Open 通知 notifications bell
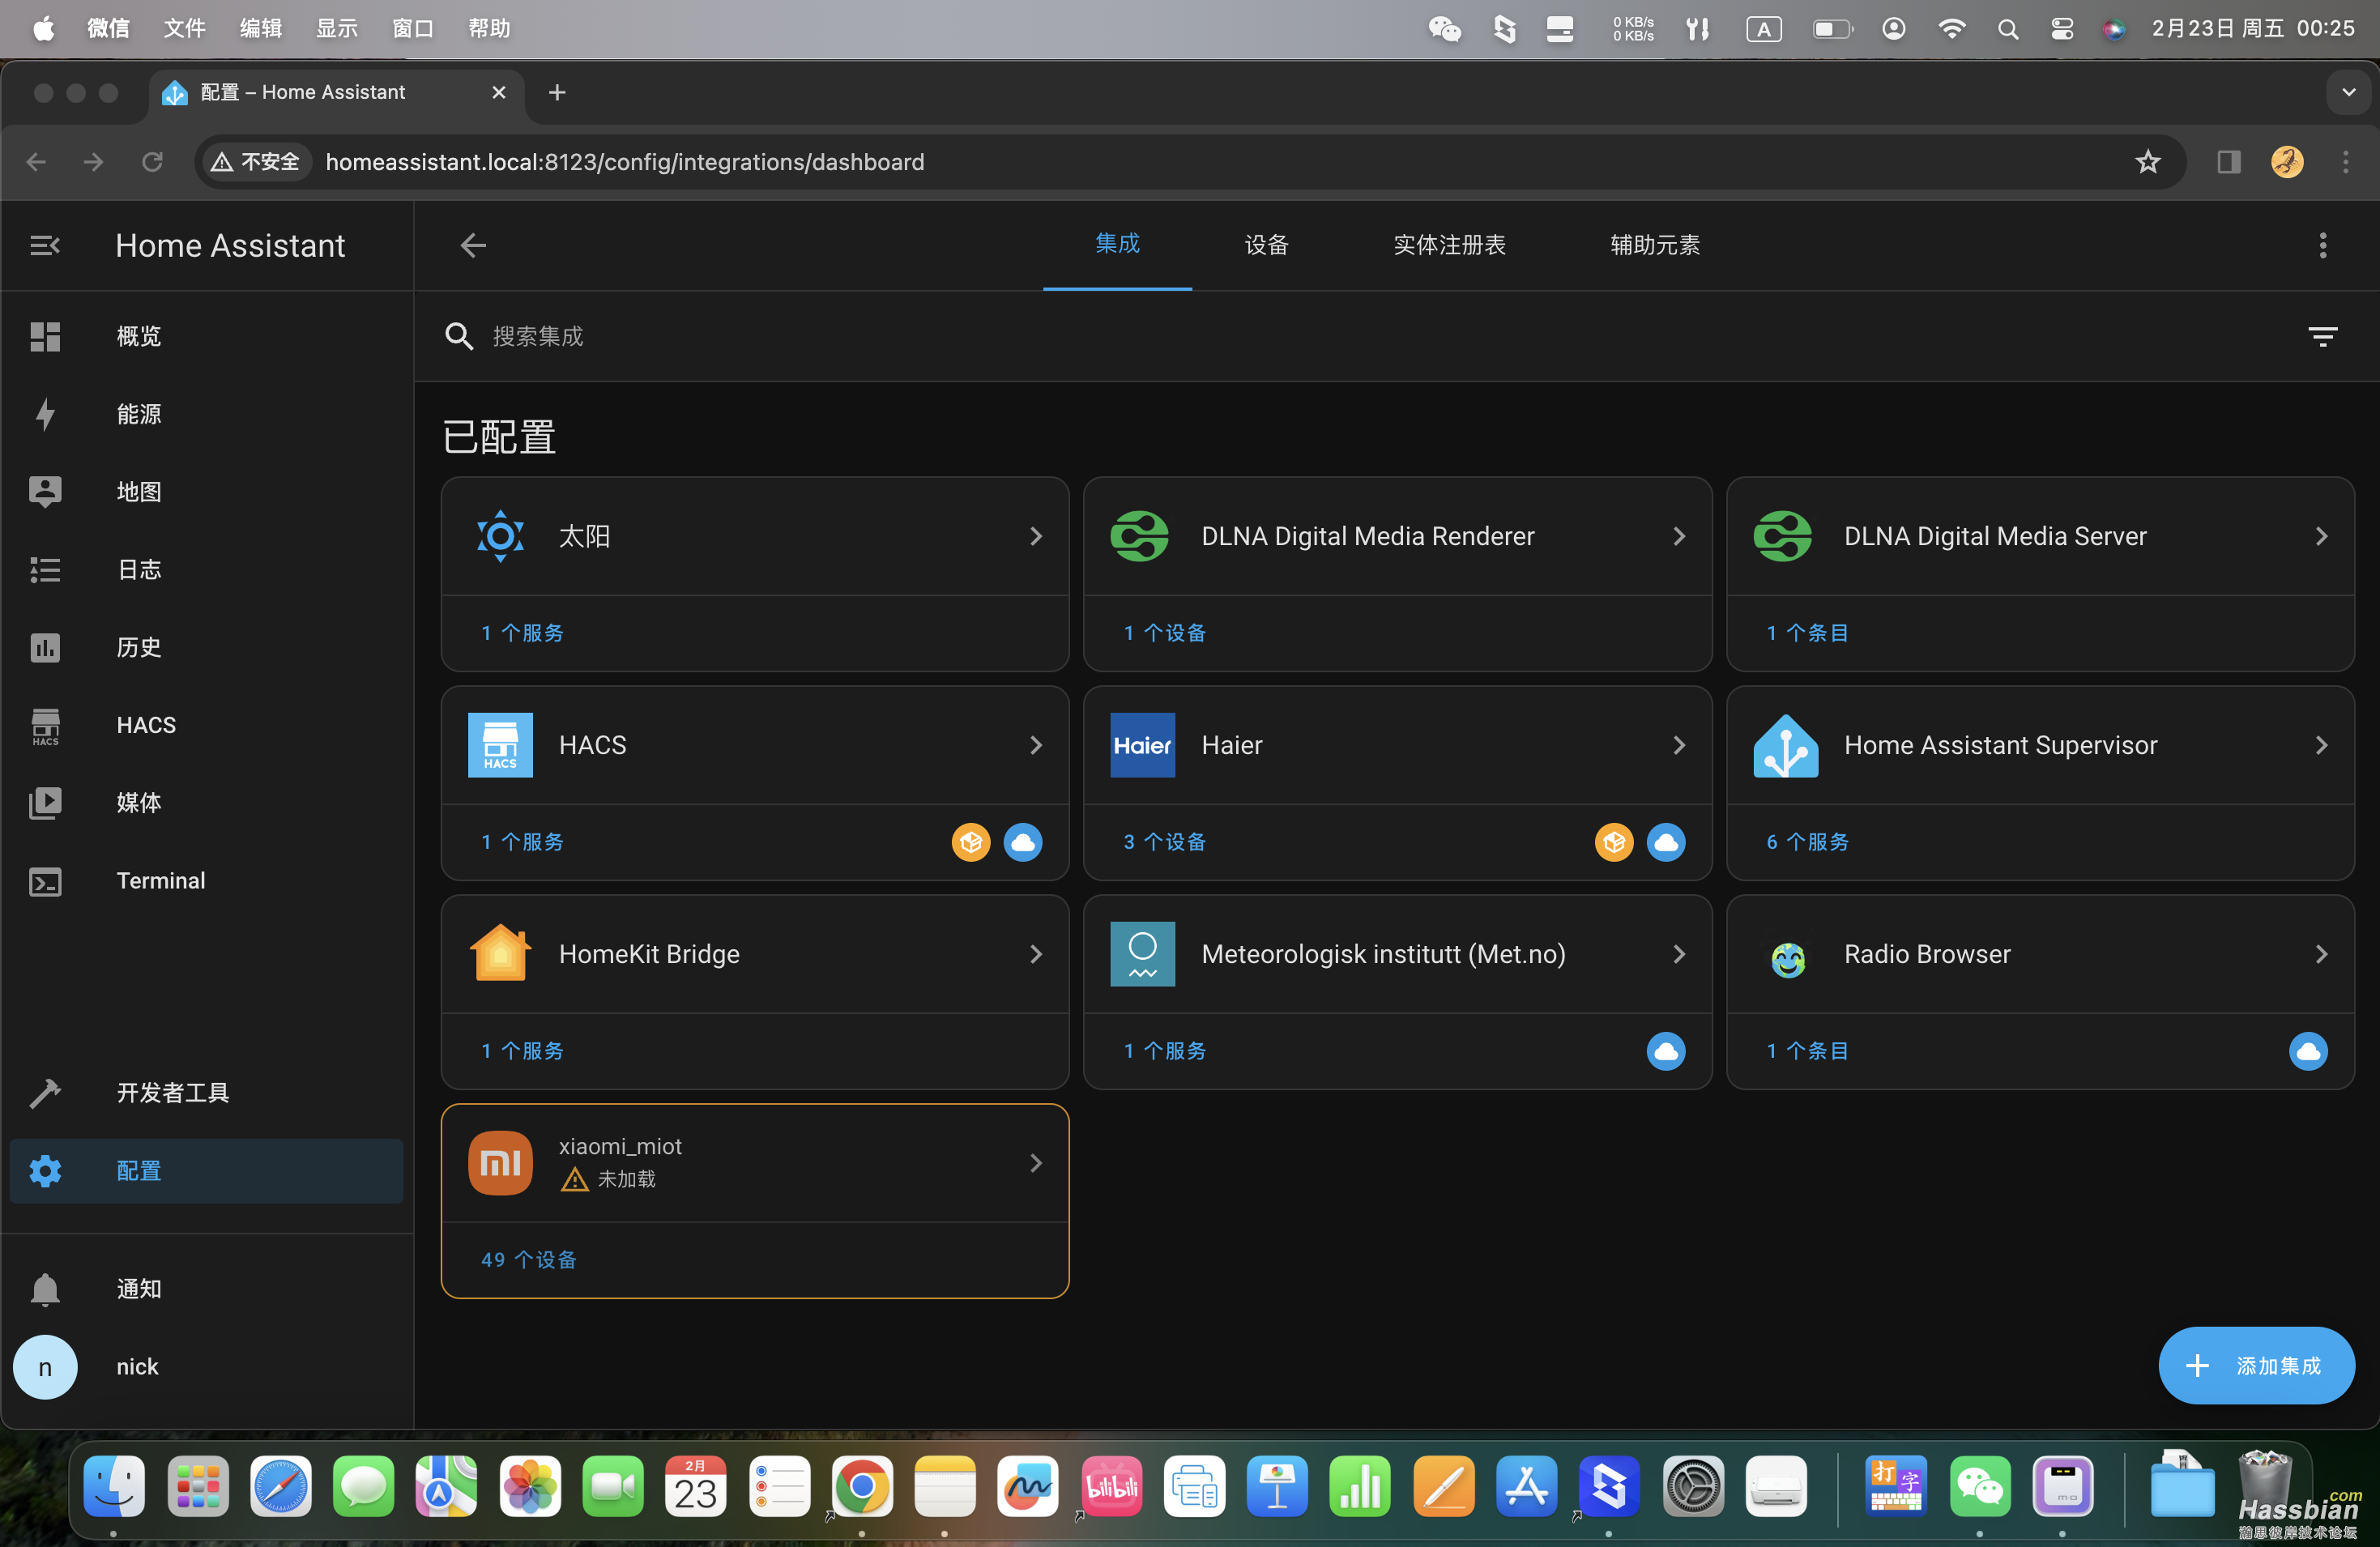The image size is (2380, 1547). click(206, 1289)
